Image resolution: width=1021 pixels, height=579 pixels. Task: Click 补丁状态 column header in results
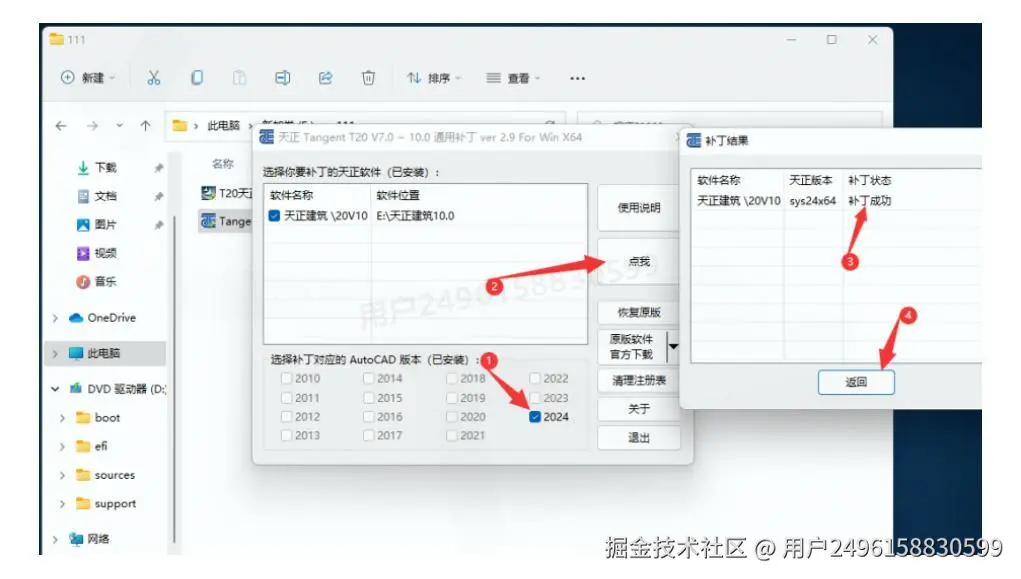tap(869, 180)
